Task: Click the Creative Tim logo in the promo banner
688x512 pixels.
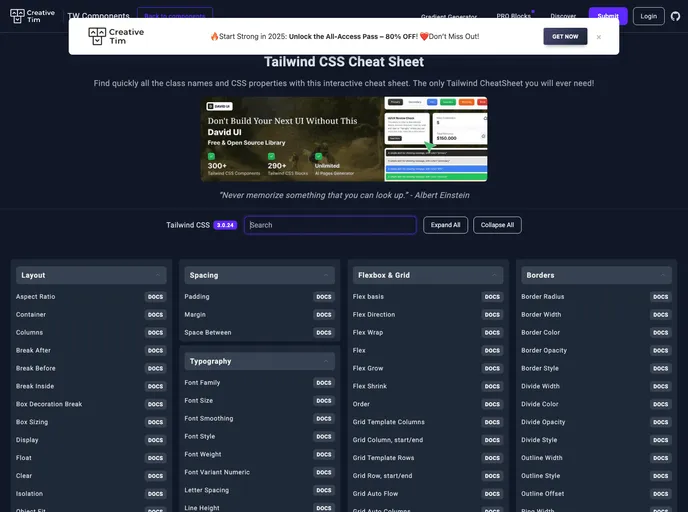Action: click(116, 36)
